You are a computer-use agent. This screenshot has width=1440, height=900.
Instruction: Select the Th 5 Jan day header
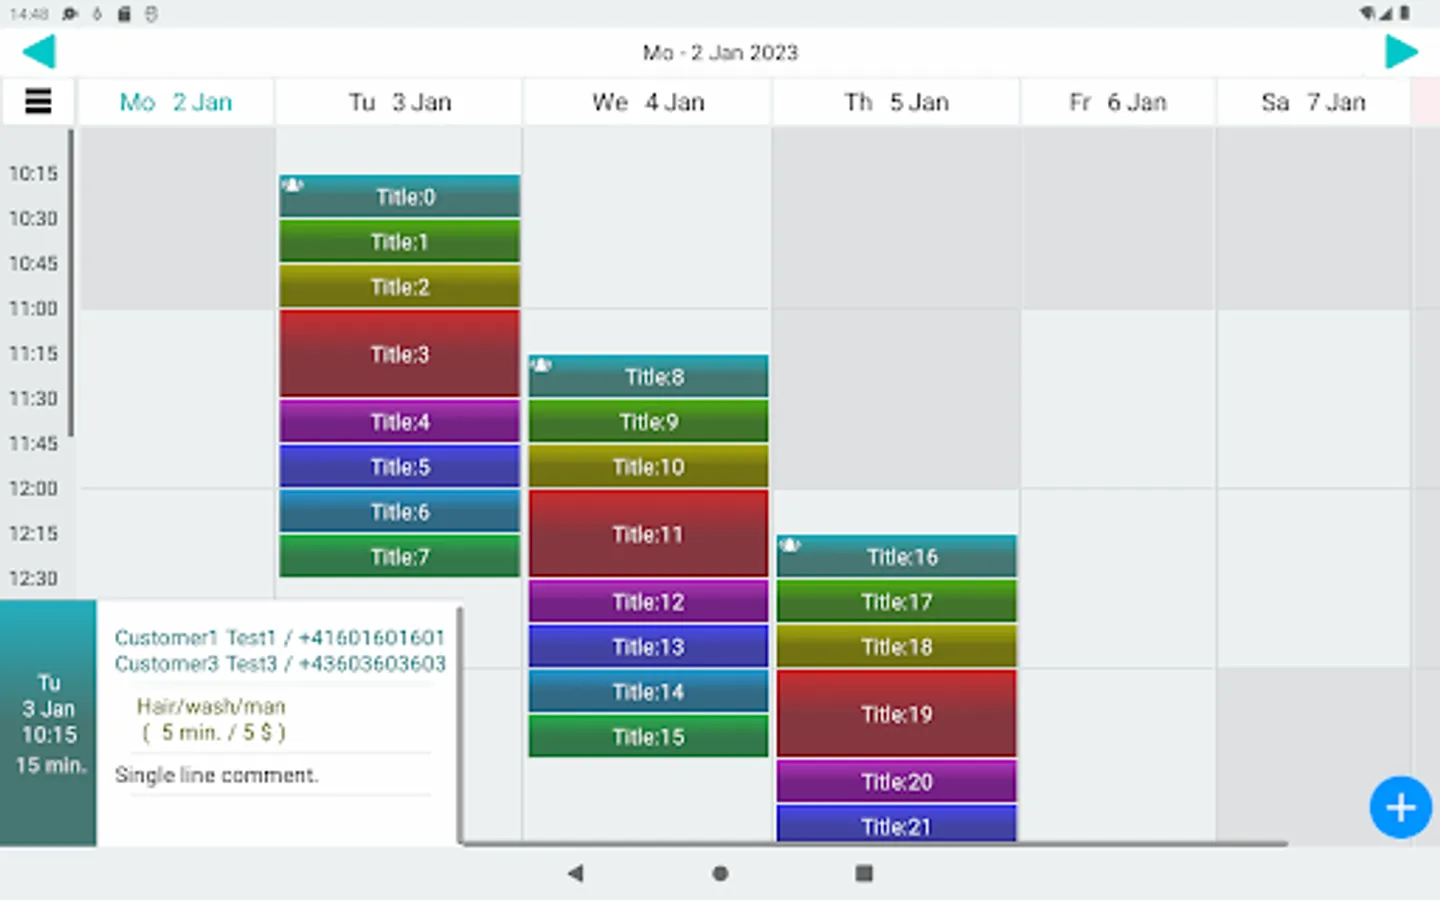tap(896, 102)
